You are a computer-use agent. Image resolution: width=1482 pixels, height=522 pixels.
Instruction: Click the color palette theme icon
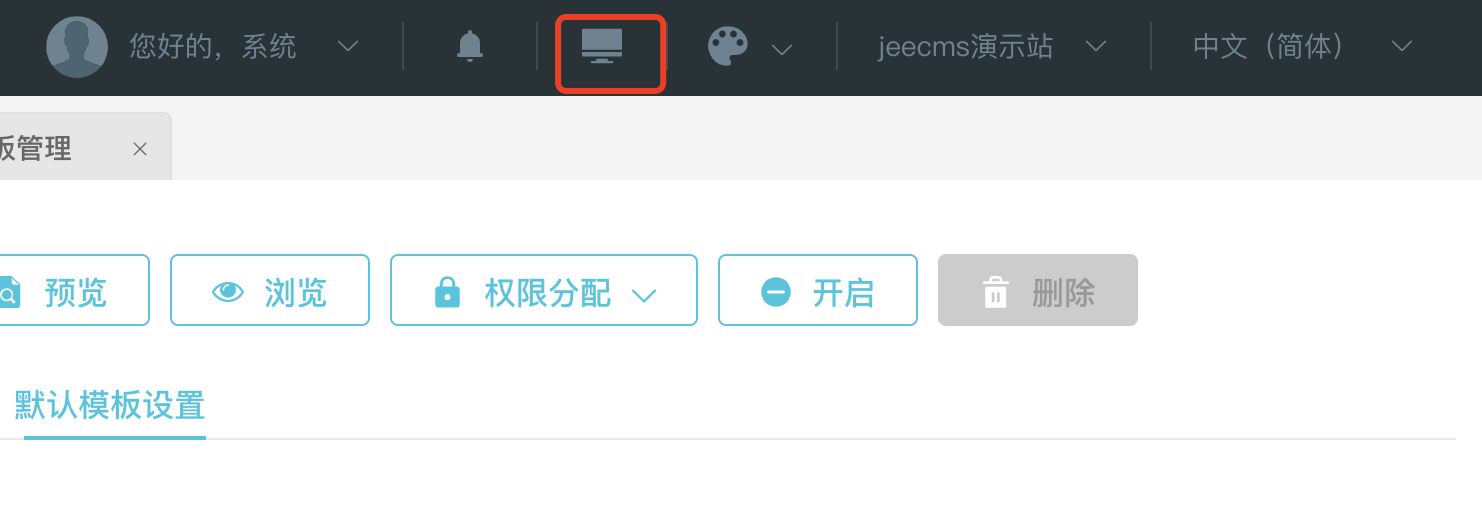[728, 46]
